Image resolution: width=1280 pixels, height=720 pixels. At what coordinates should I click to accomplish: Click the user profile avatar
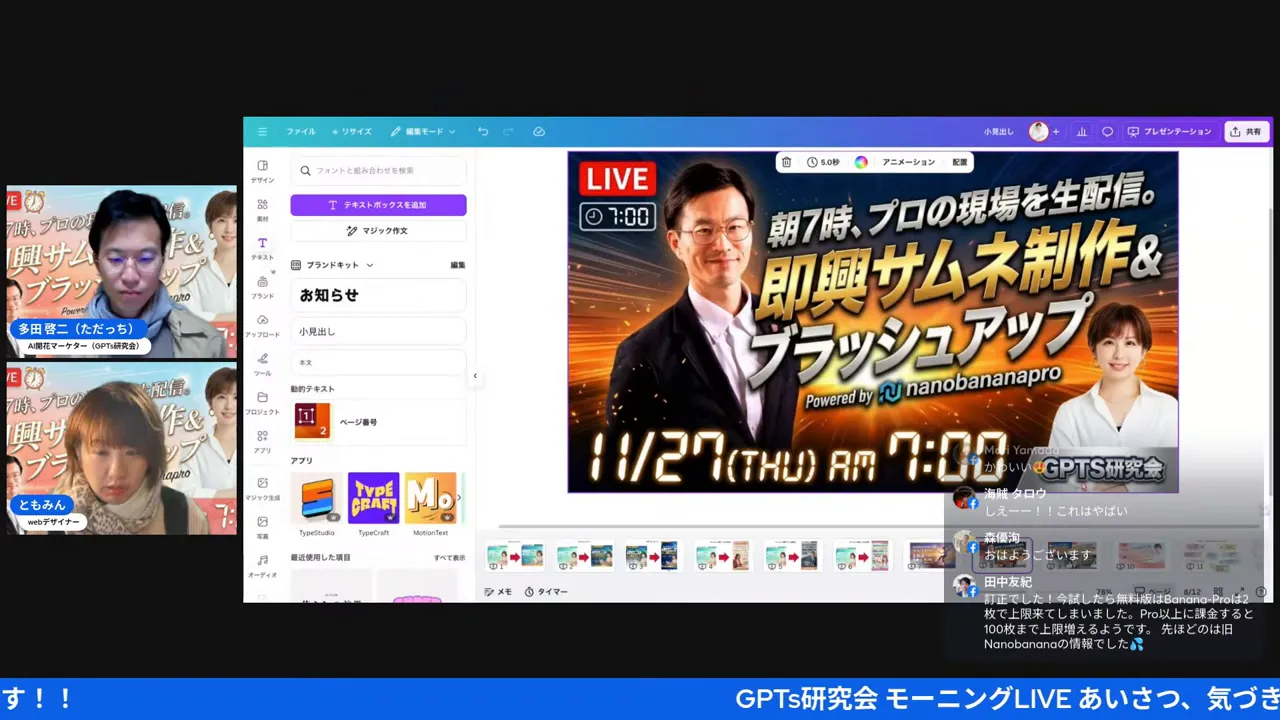pyautogui.click(x=1038, y=132)
